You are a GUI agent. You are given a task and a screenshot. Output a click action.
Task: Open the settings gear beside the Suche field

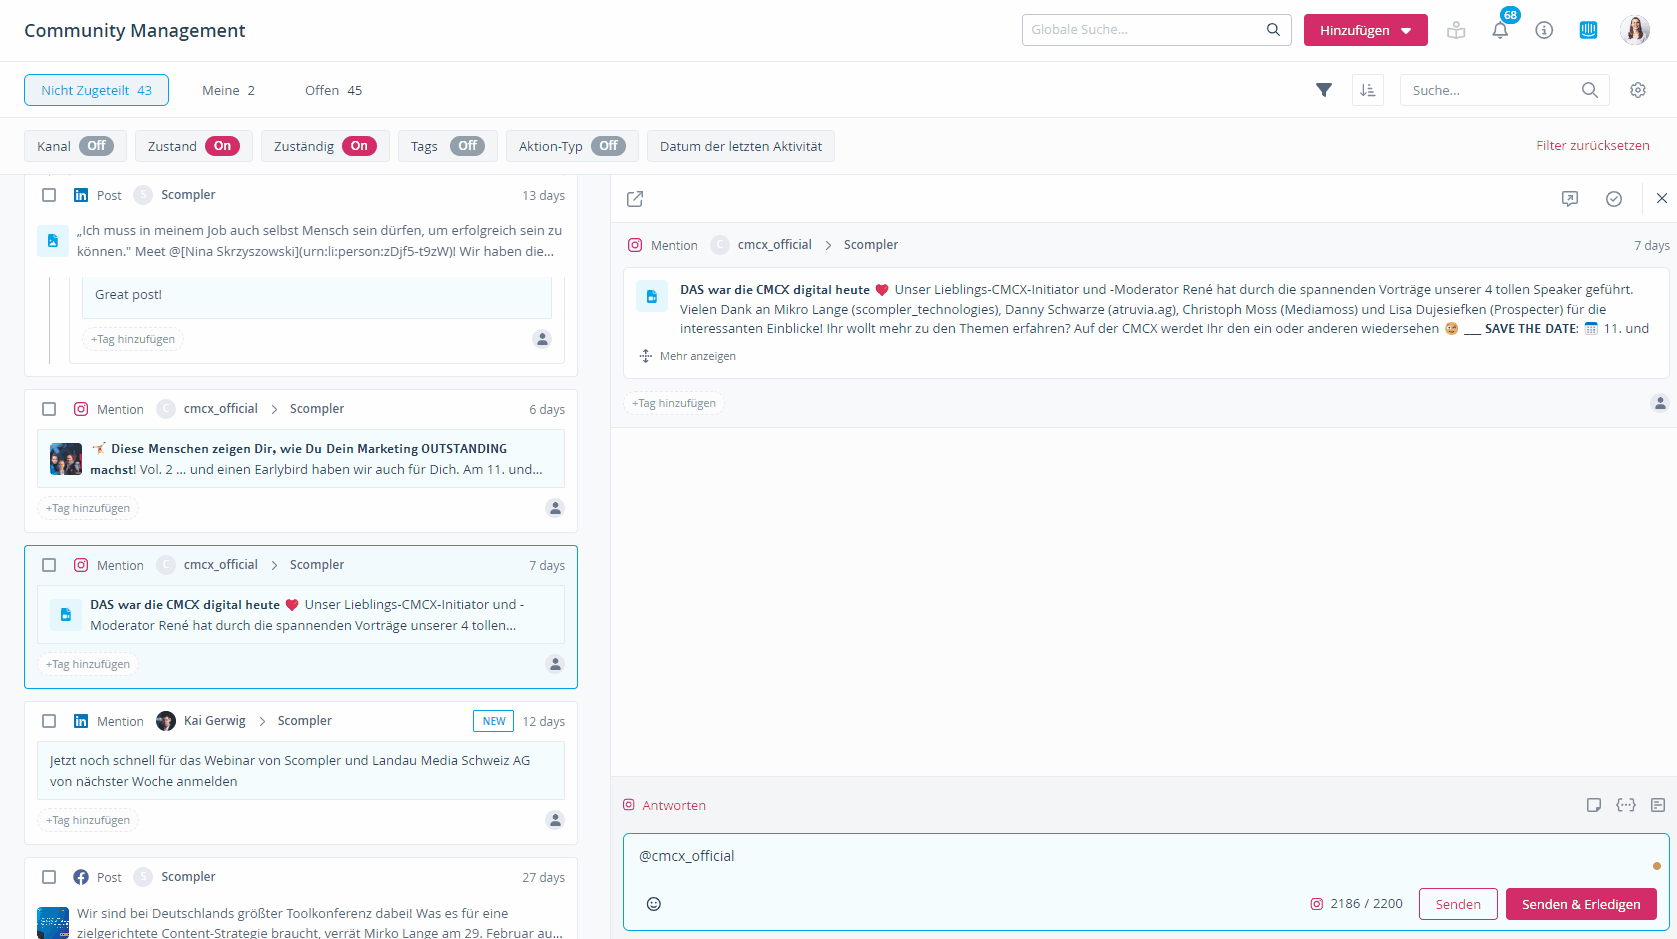[x=1638, y=90]
